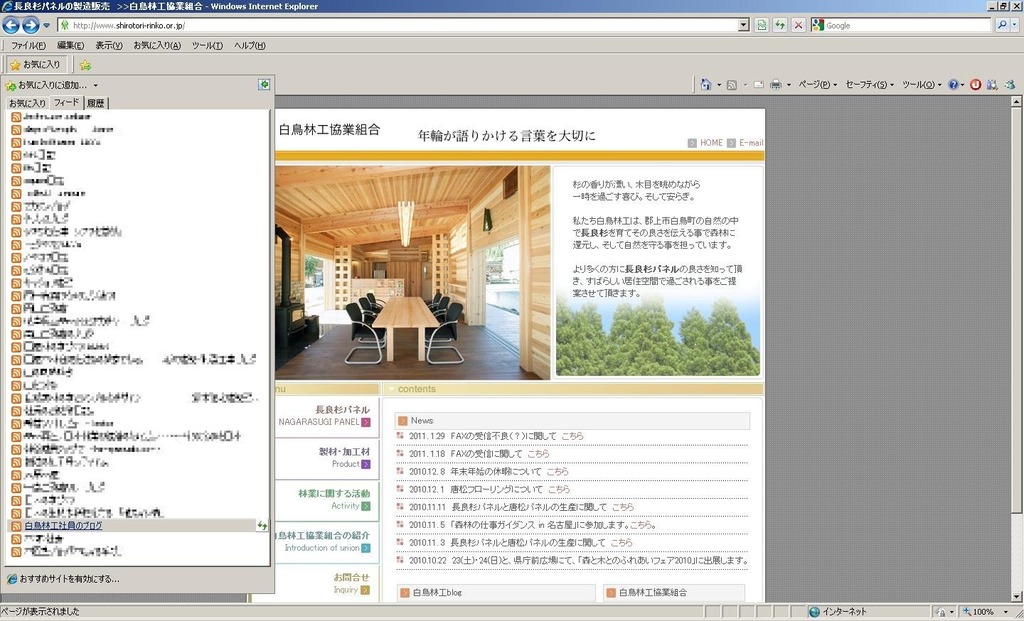
Task: Click the red circular toolbar icon
Action: point(976,85)
